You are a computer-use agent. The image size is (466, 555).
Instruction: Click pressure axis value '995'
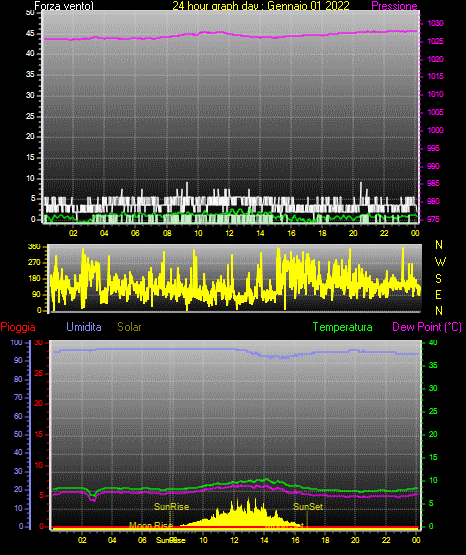pyautogui.click(x=433, y=148)
